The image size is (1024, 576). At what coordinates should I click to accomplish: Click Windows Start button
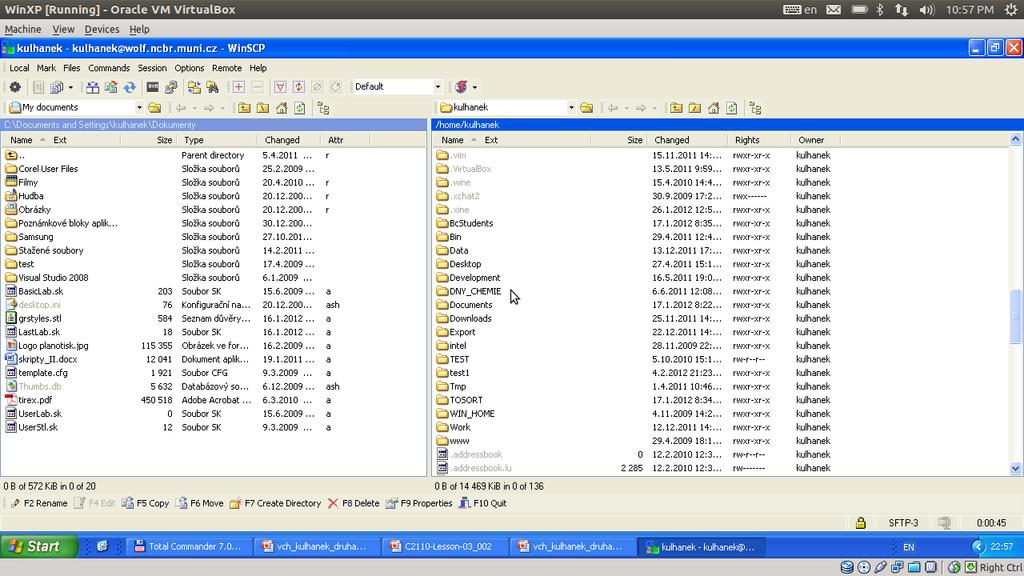tap(38, 547)
